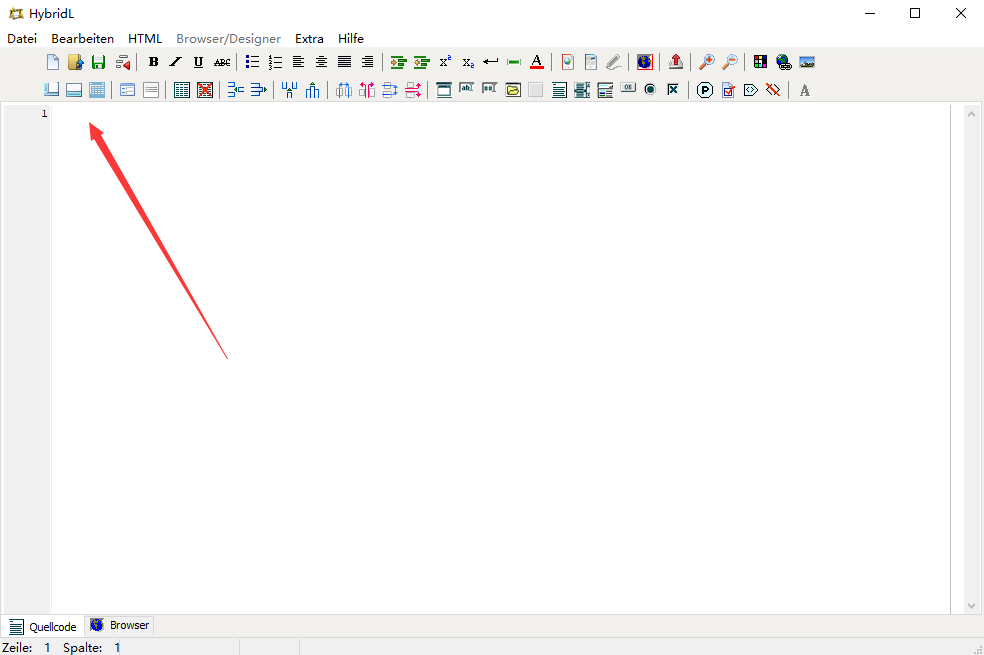This screenshot has width=984, height=655.
Task: Insert a text input field with the ab| icon
Action: pos(467,89)
